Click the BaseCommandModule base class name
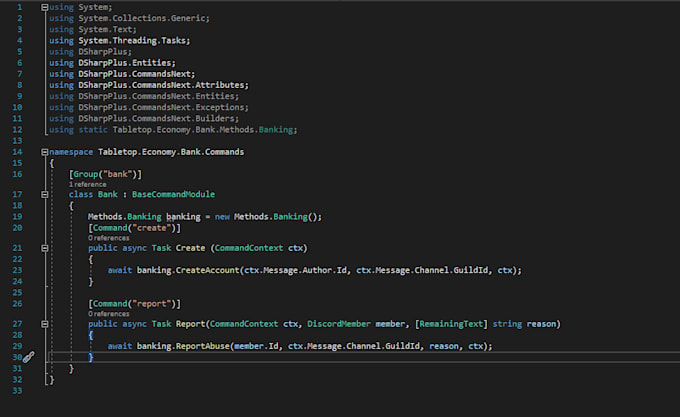 (173, 194)
